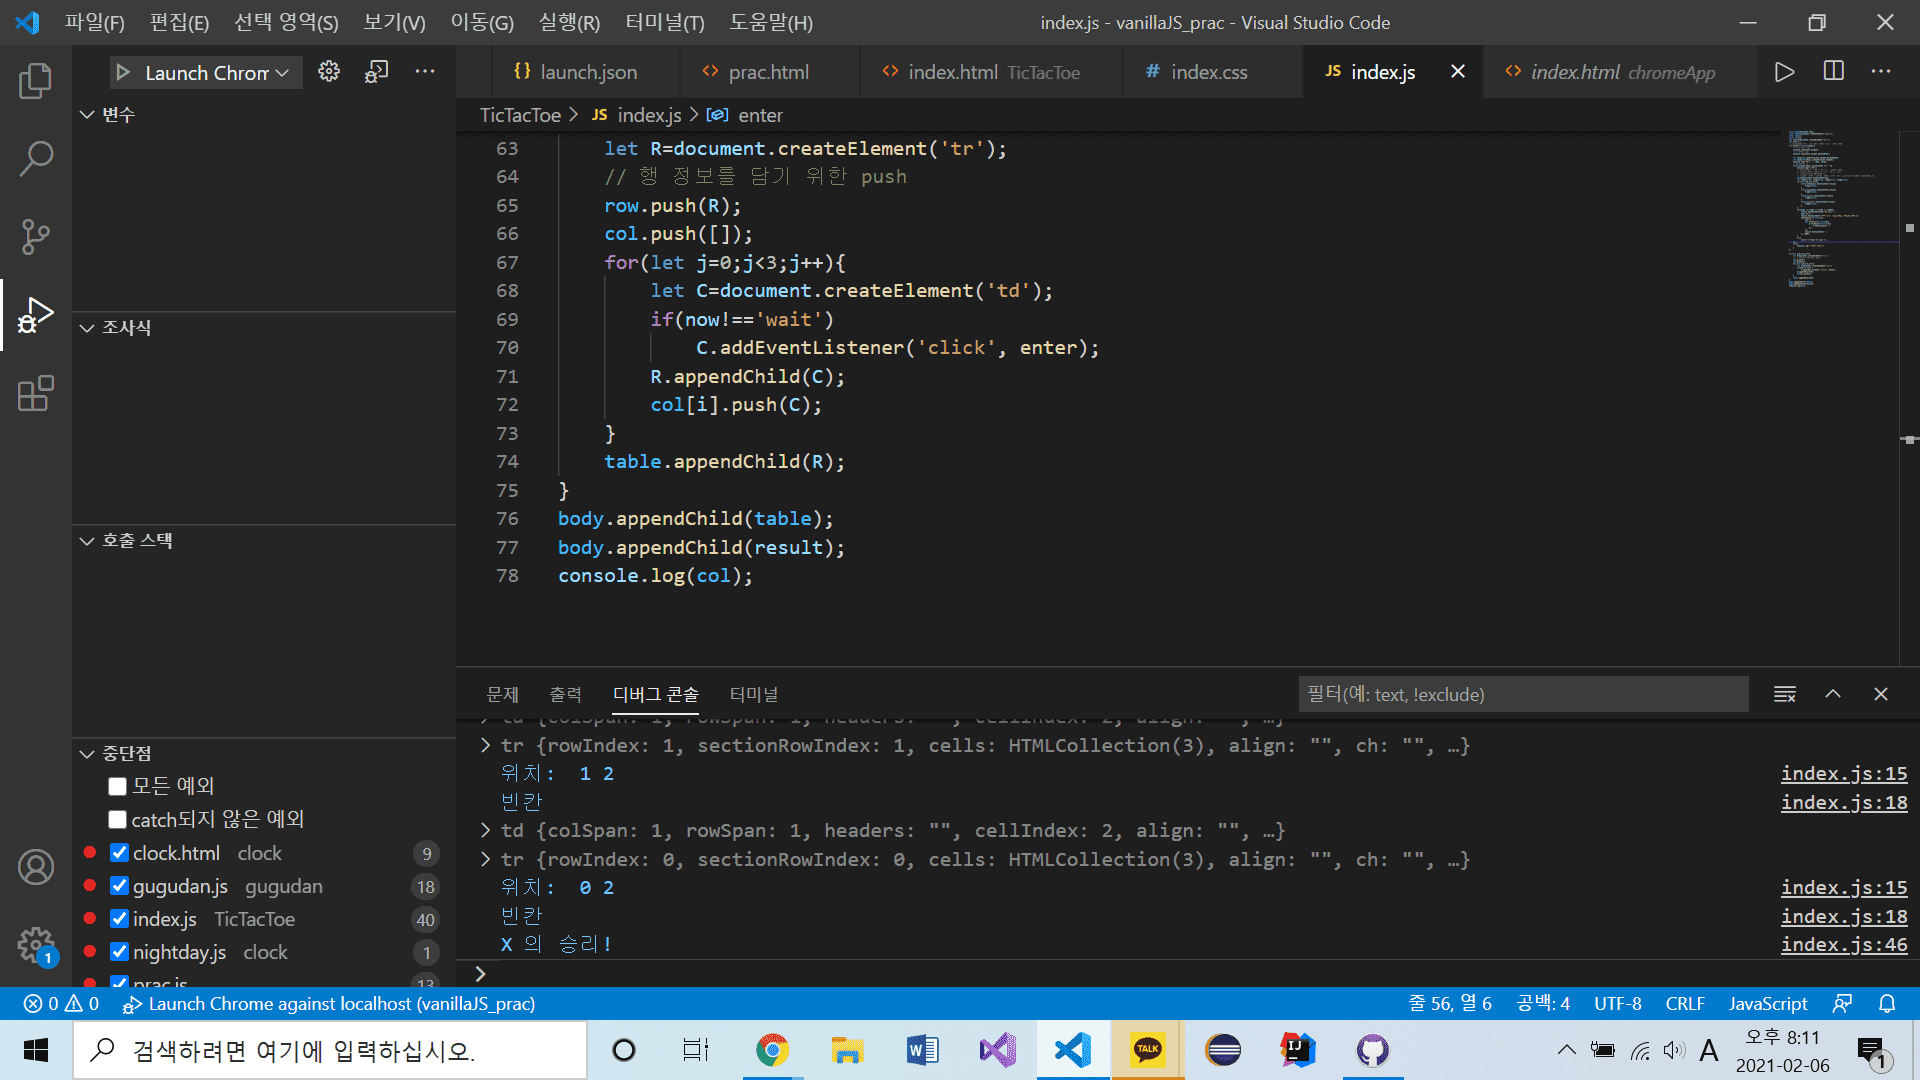Switch to the index.css editor tab
1920x1080 pixels.
coord(1208,72)
